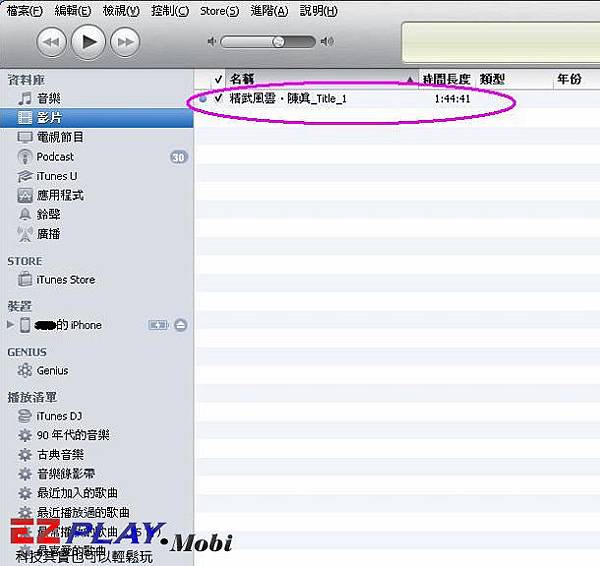The width and height of the screenshot is (600, 566).
Task: Click the iTunes status display area
Action: [x=501, y=42]
